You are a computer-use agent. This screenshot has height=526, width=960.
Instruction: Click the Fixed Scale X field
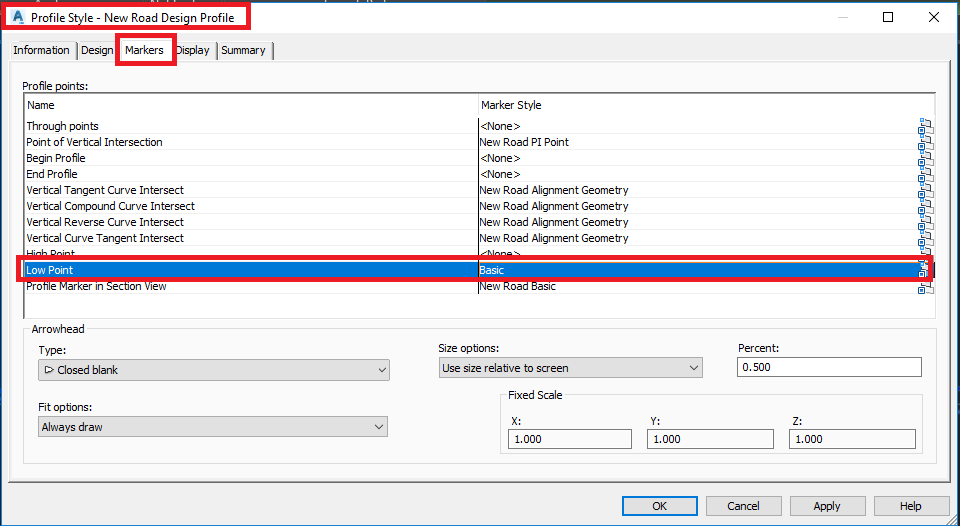click(x=569, y=439)
